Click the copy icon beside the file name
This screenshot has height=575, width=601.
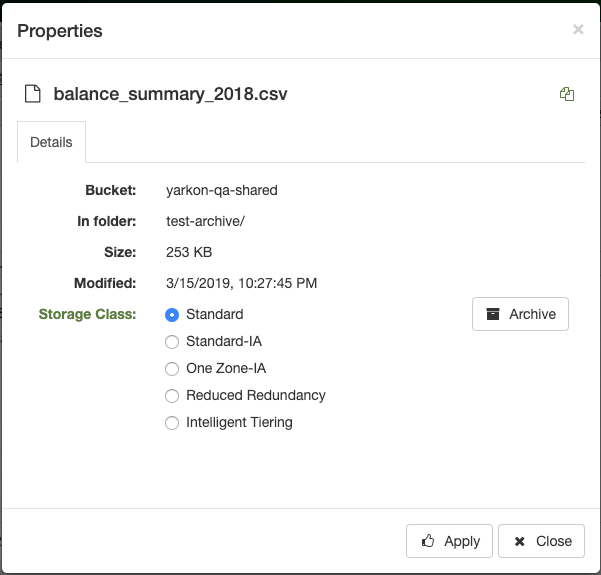click(567, 94)
